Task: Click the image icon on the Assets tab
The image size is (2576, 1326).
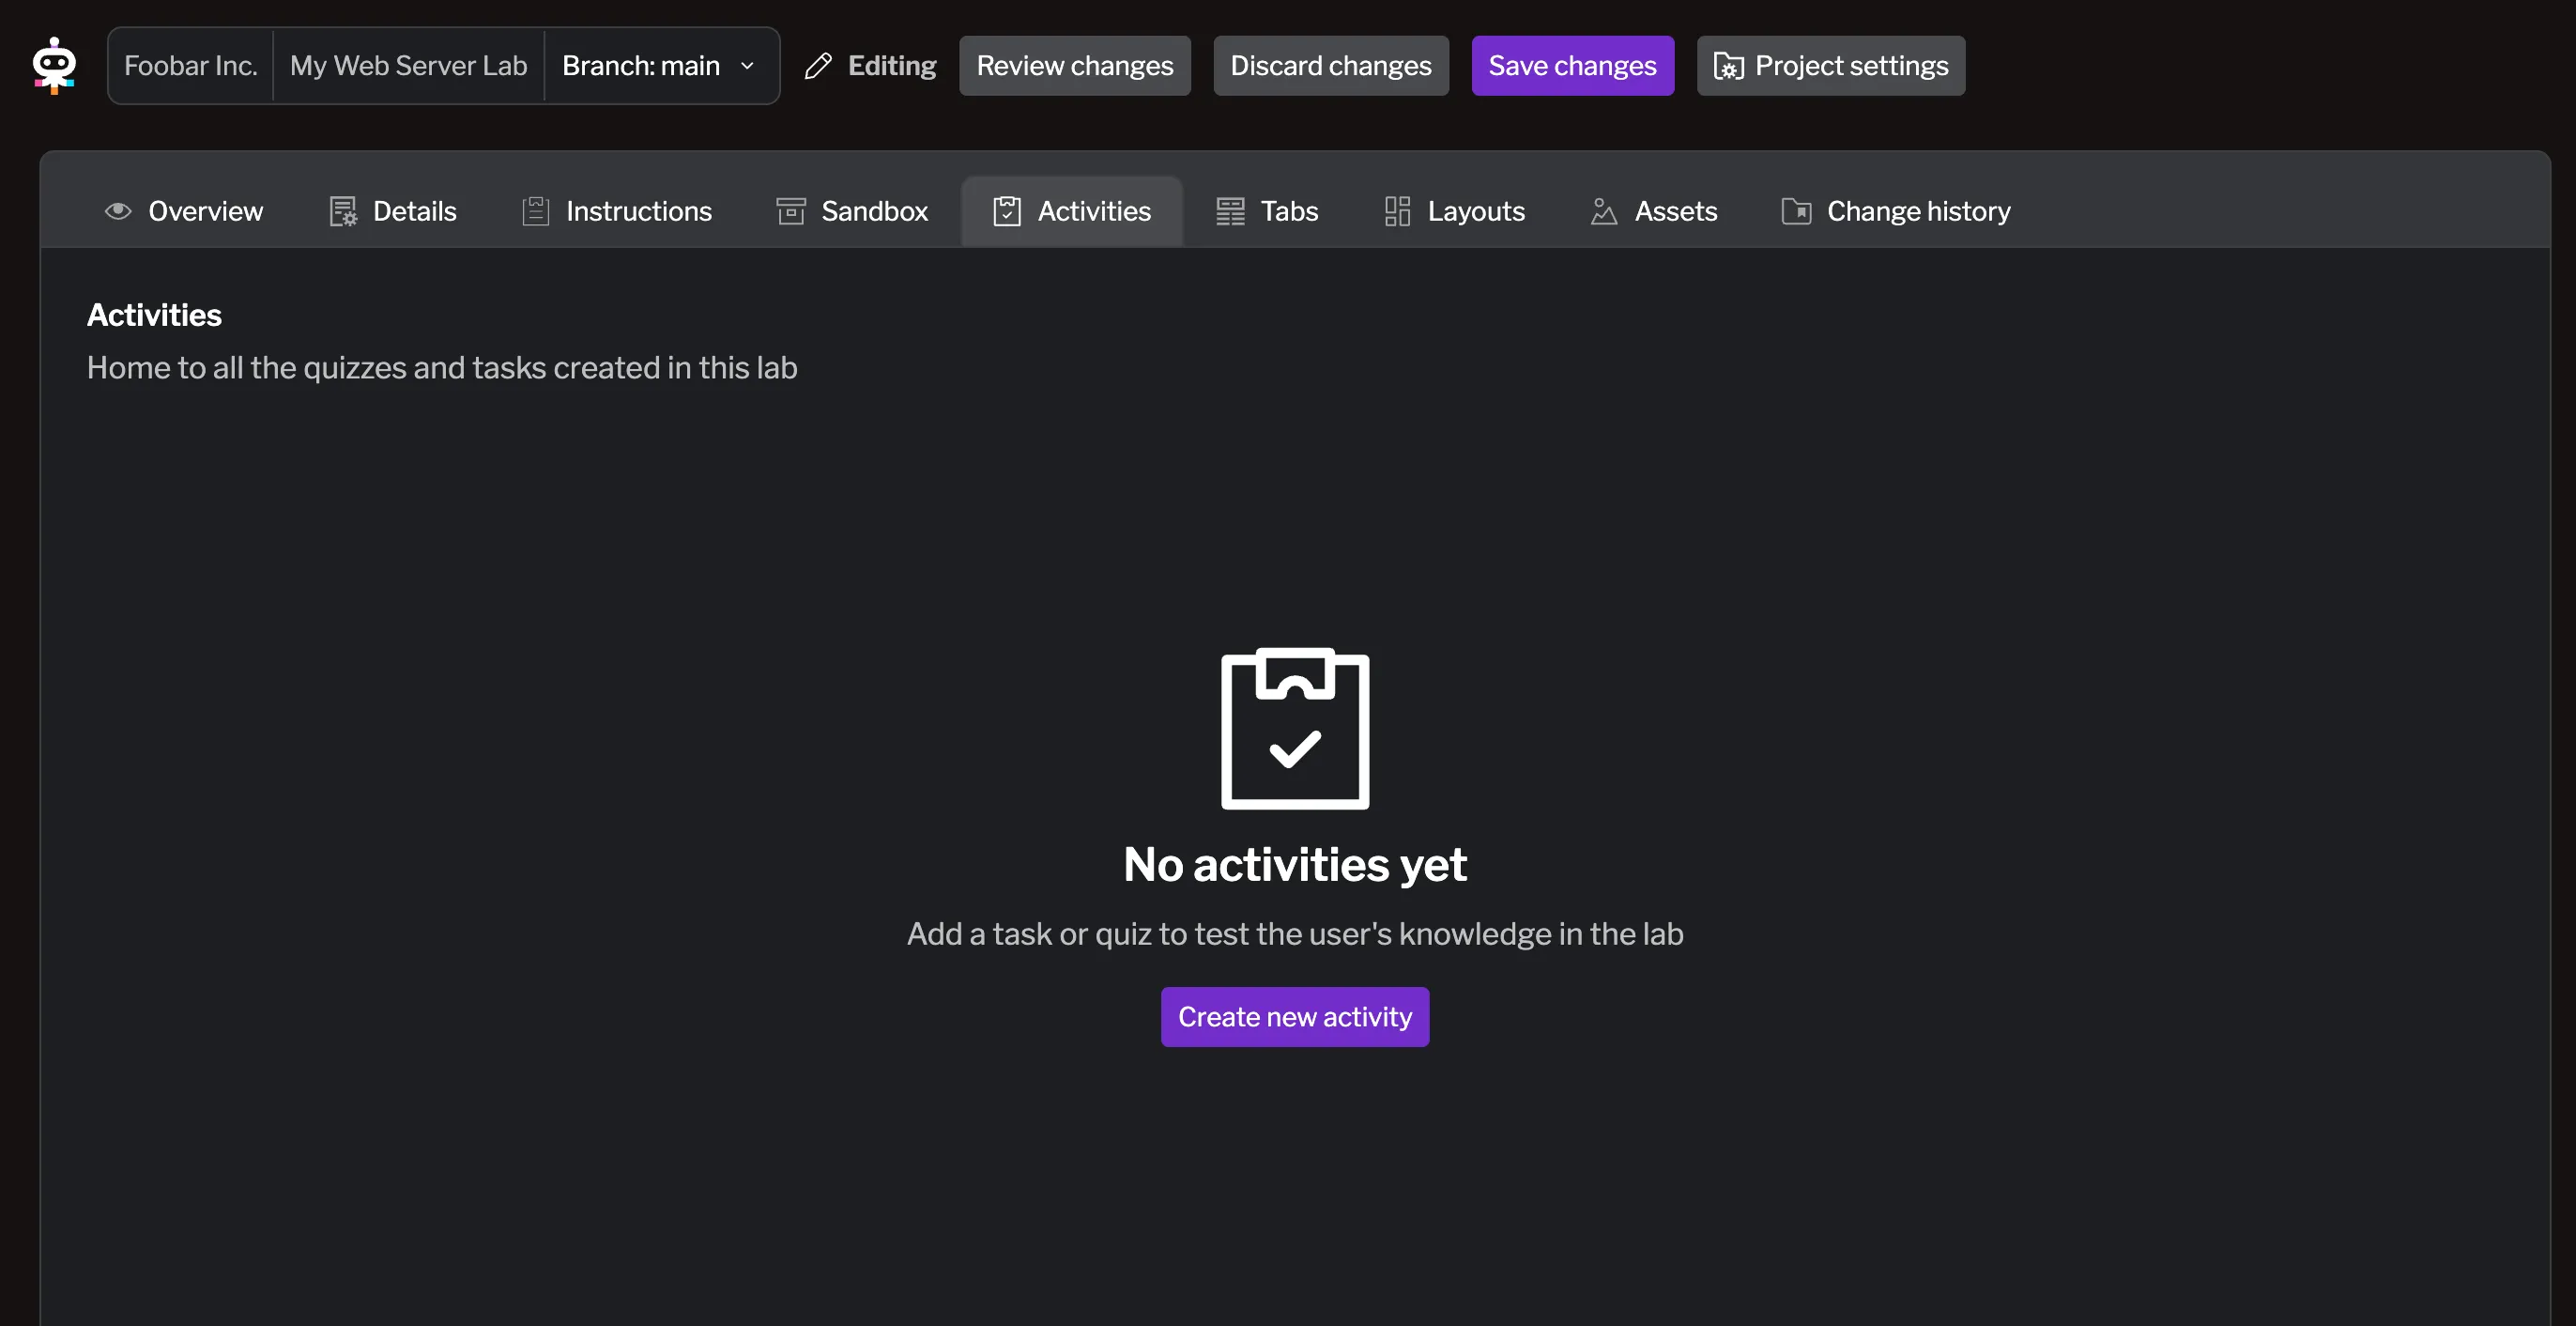Action: pyautogui.click(x=1604, y=211)
